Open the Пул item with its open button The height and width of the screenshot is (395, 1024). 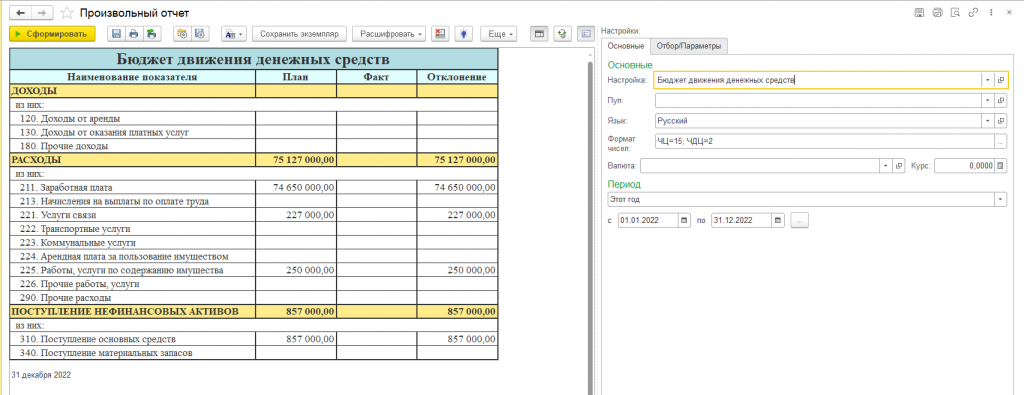pyautogui.click(x=1000, y=101)
